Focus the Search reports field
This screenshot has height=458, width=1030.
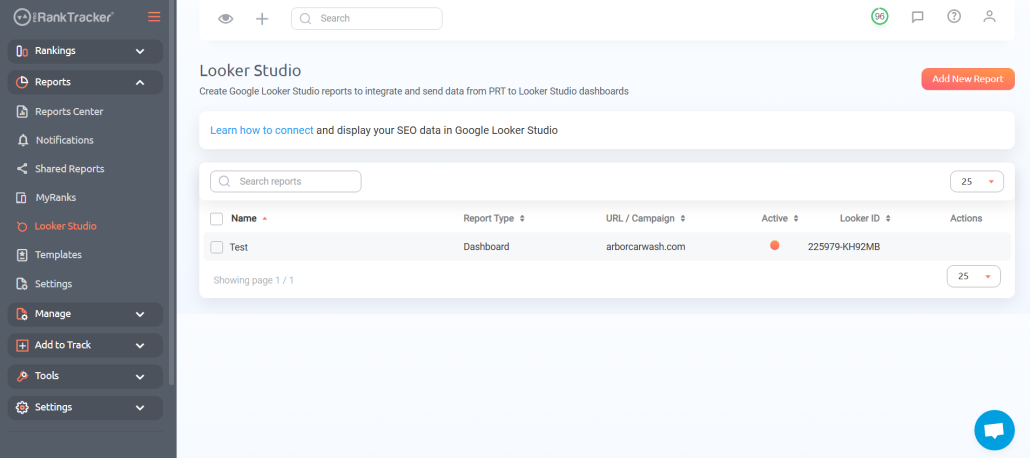[x=286, y=181]
